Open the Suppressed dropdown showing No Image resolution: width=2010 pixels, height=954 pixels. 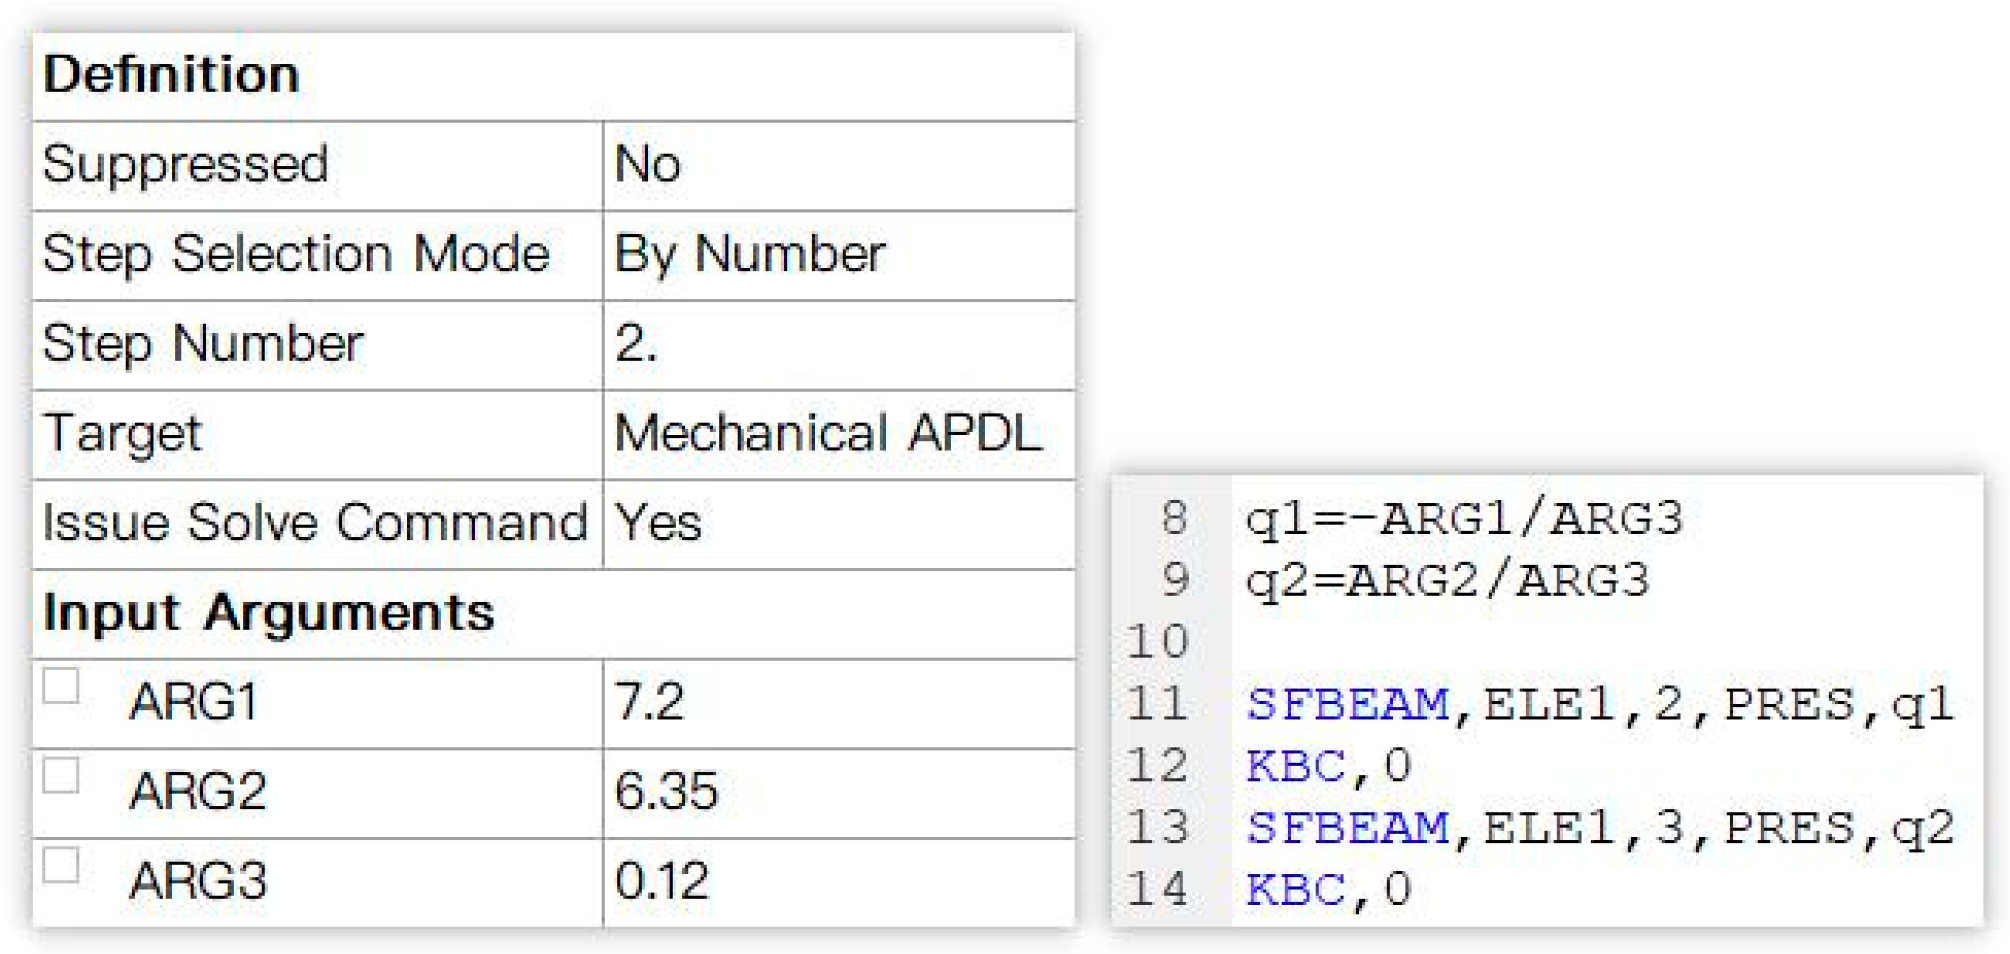click(838, 165)
